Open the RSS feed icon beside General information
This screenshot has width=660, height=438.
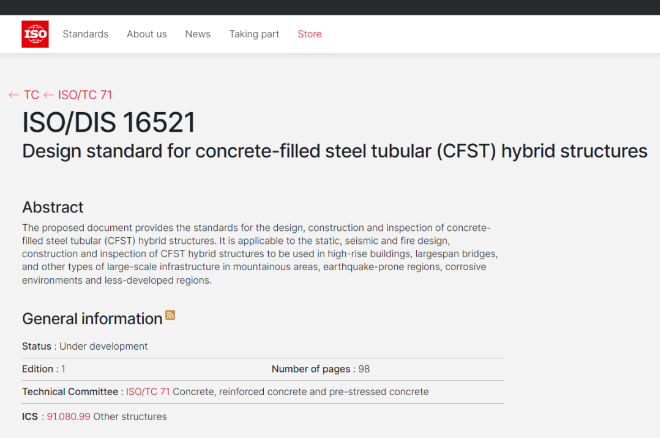pos(171,315)
